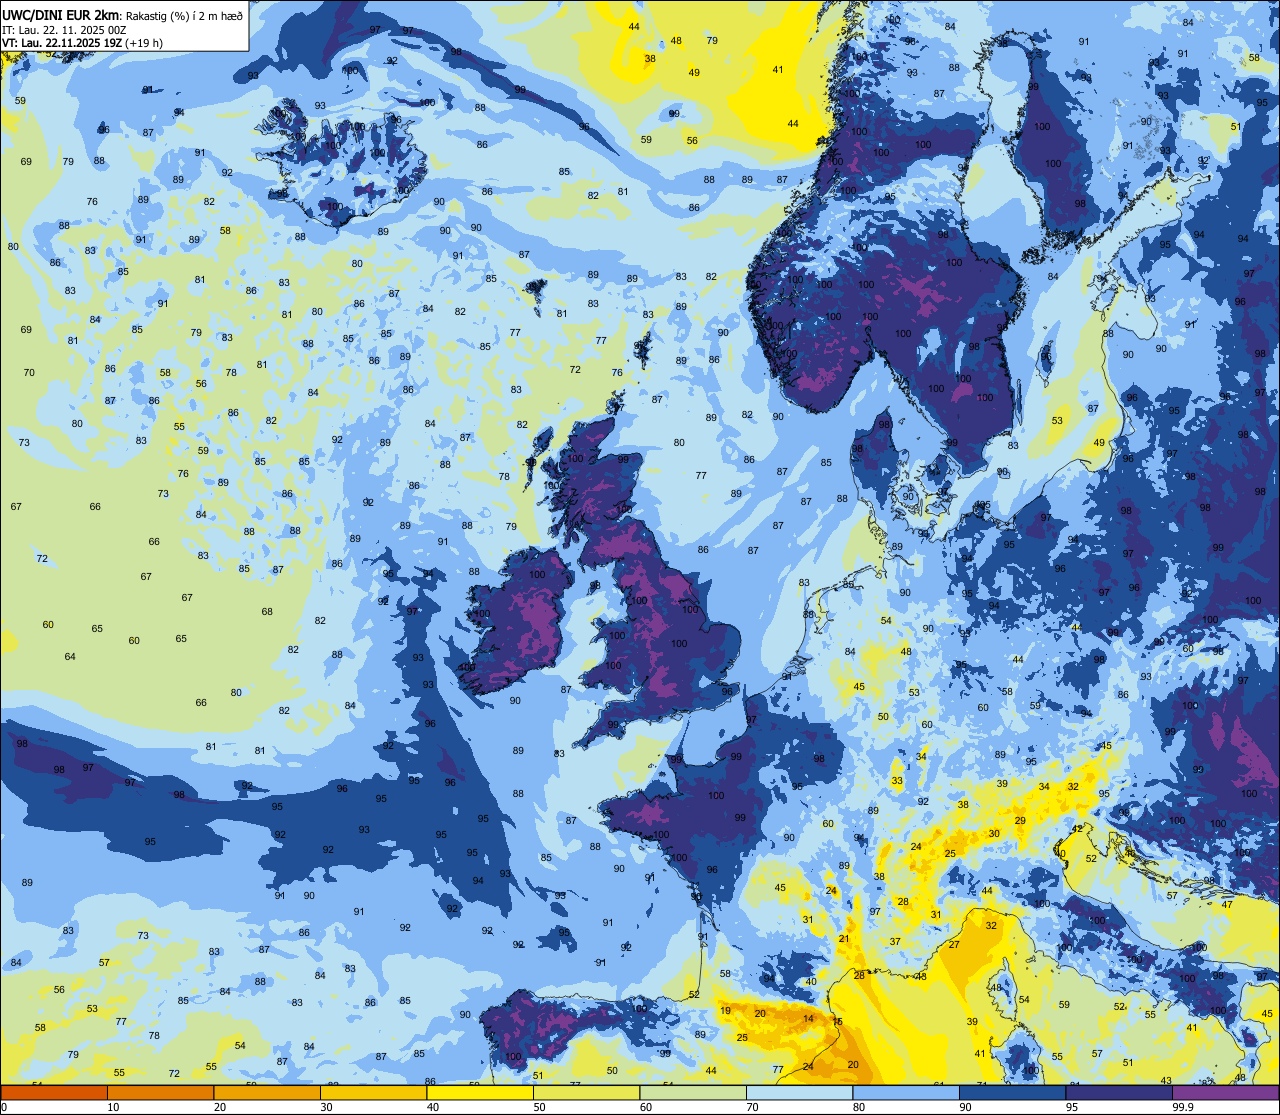Viewport: 1280px width, 1115px height.
Task: Click the legend tick label '30'
Action: point(326,1107)
